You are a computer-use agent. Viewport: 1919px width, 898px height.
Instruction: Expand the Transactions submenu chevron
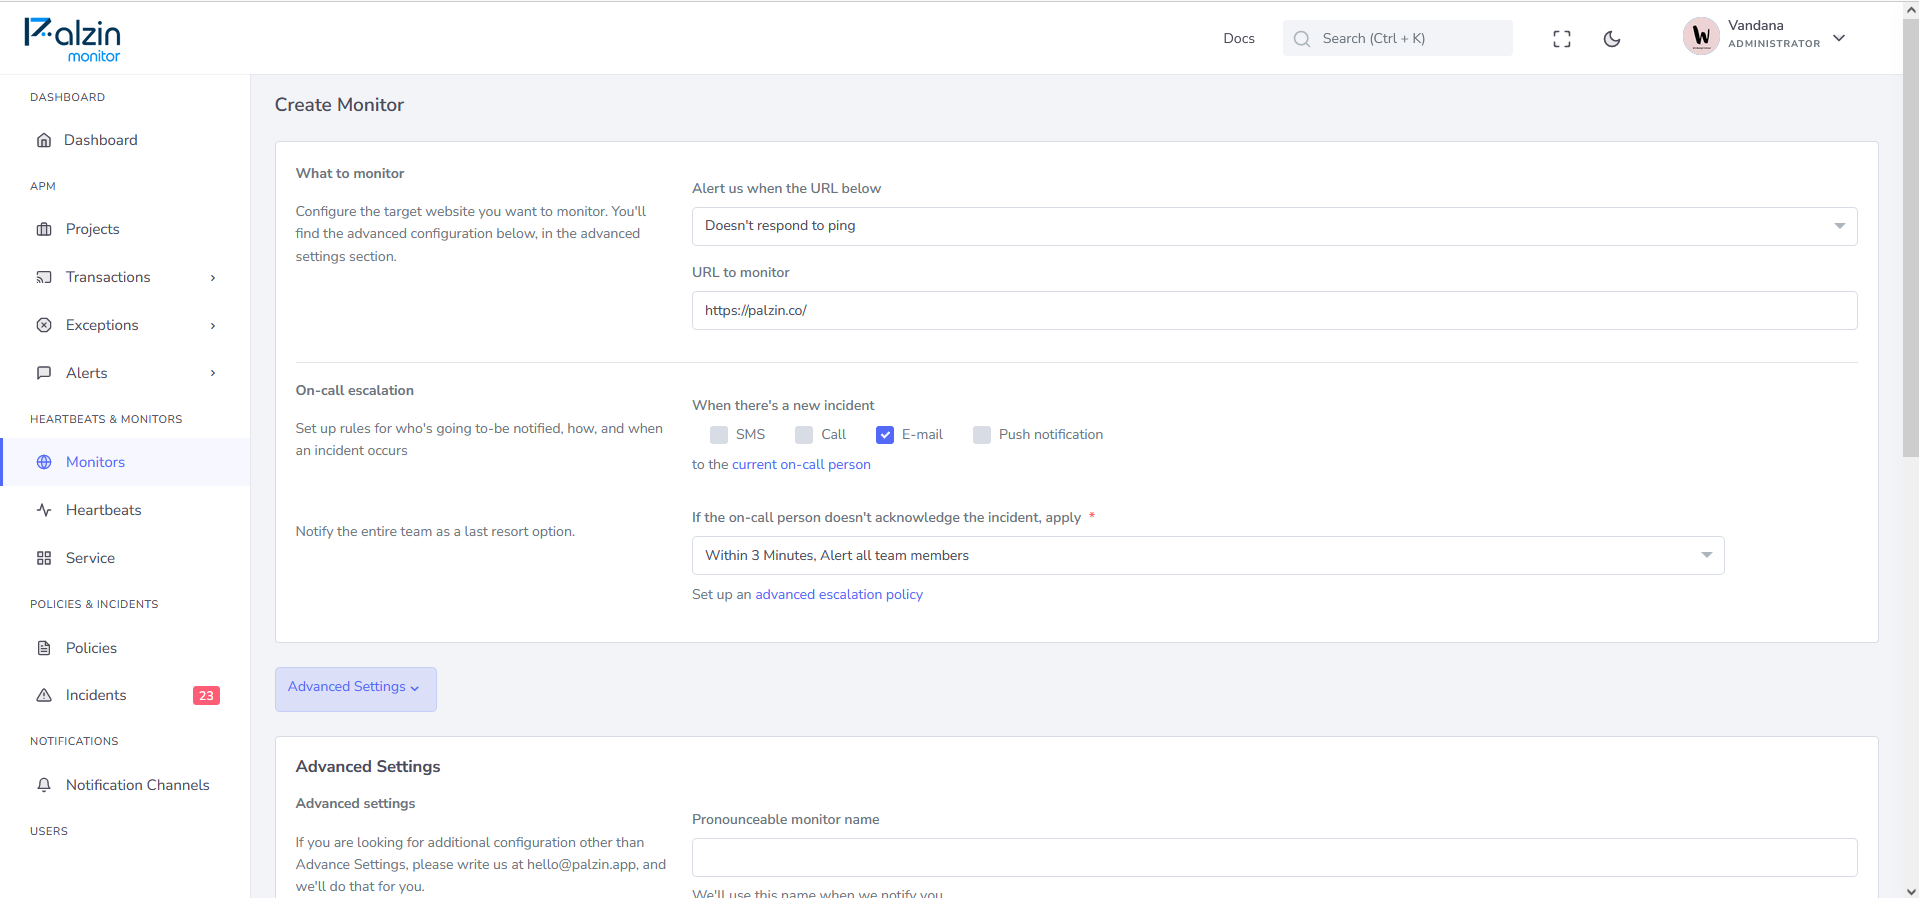point(213,278)
